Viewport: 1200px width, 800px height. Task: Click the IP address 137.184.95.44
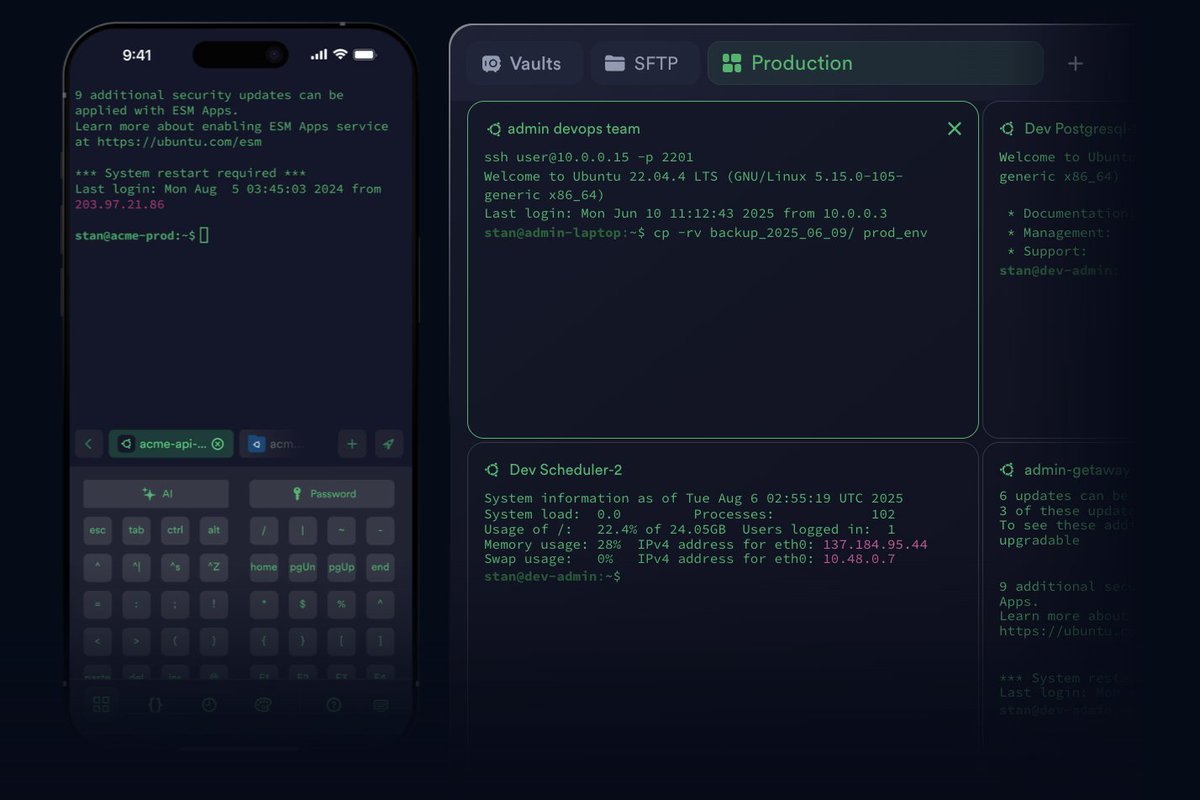(875, 545)
